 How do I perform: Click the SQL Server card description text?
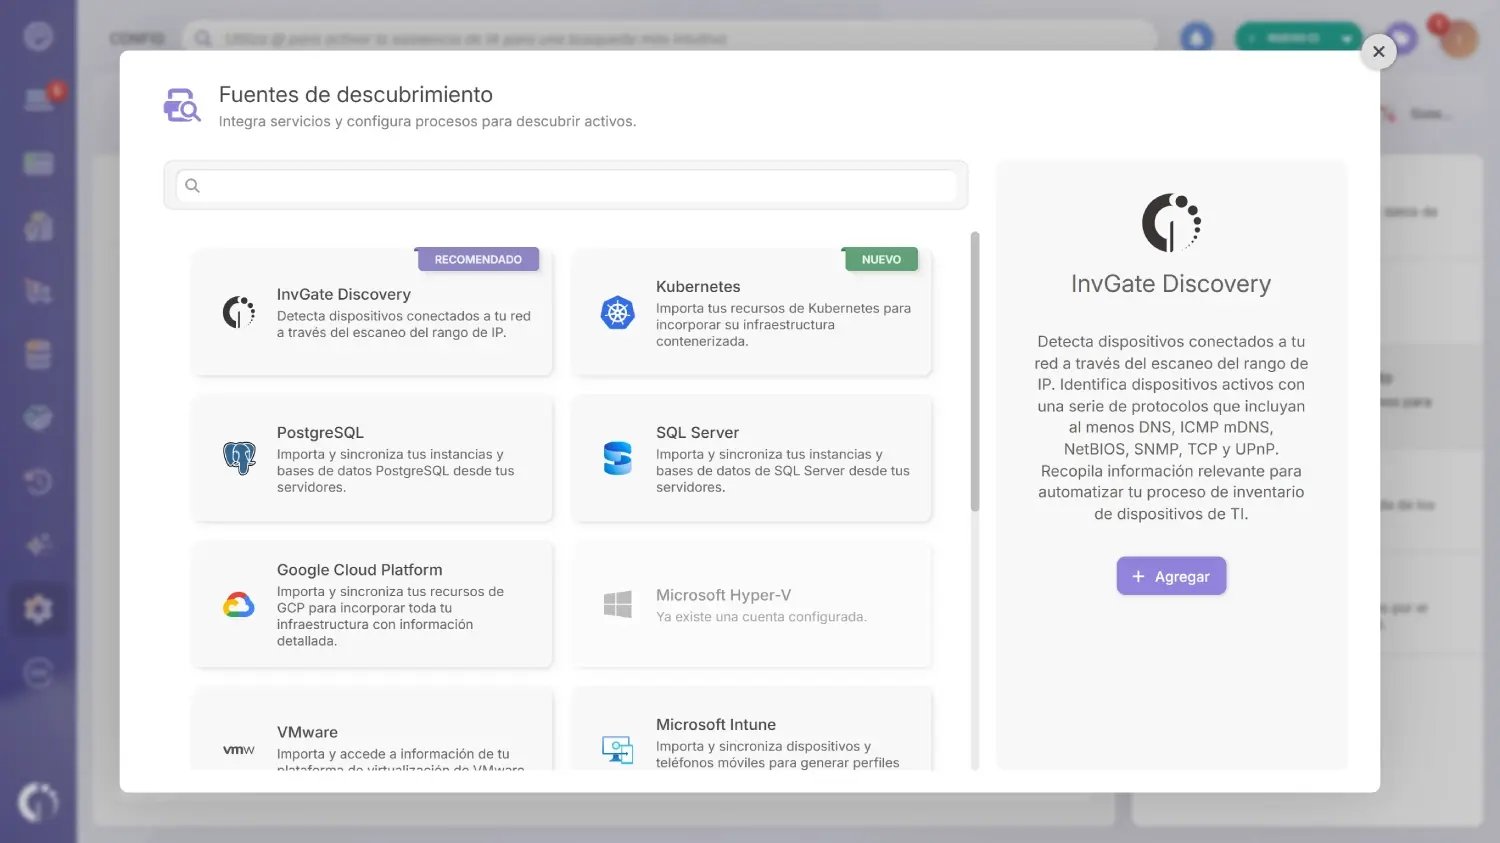(x=783, y=471)
